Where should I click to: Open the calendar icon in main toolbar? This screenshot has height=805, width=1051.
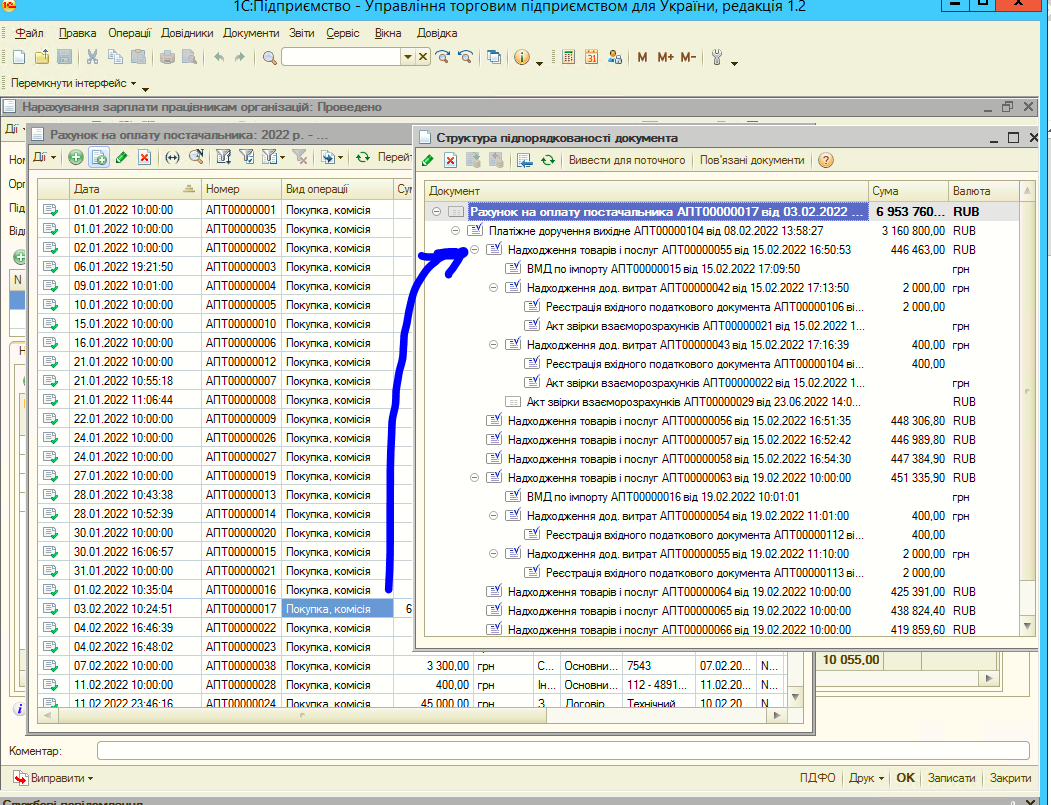pos(591,58)
